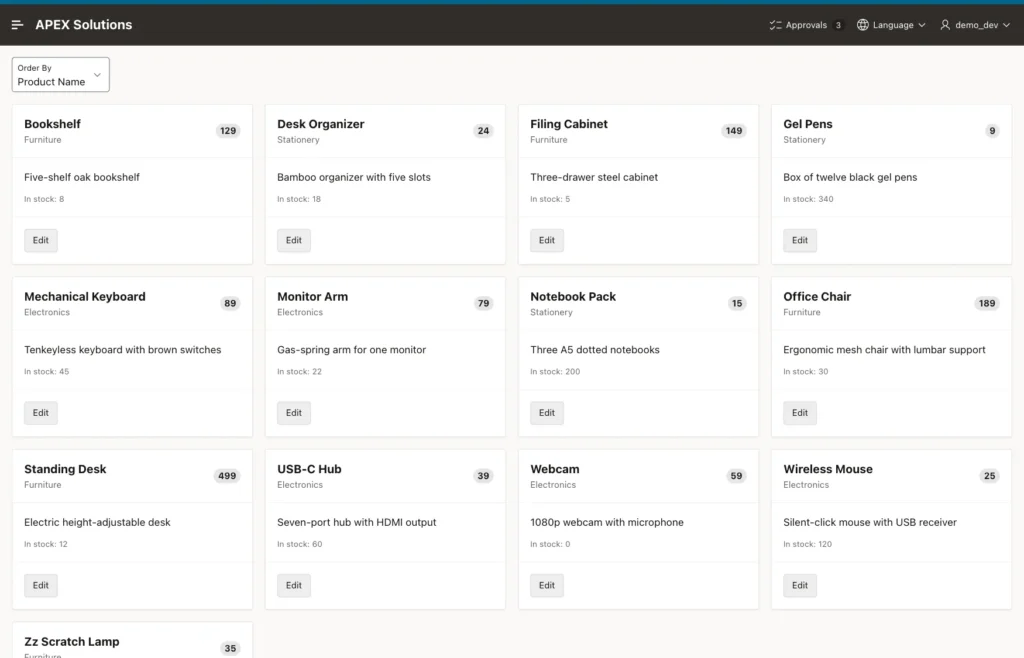Click the demo_dev user icon
Screen dimensions: 1024x658
[x=945, y=25]
